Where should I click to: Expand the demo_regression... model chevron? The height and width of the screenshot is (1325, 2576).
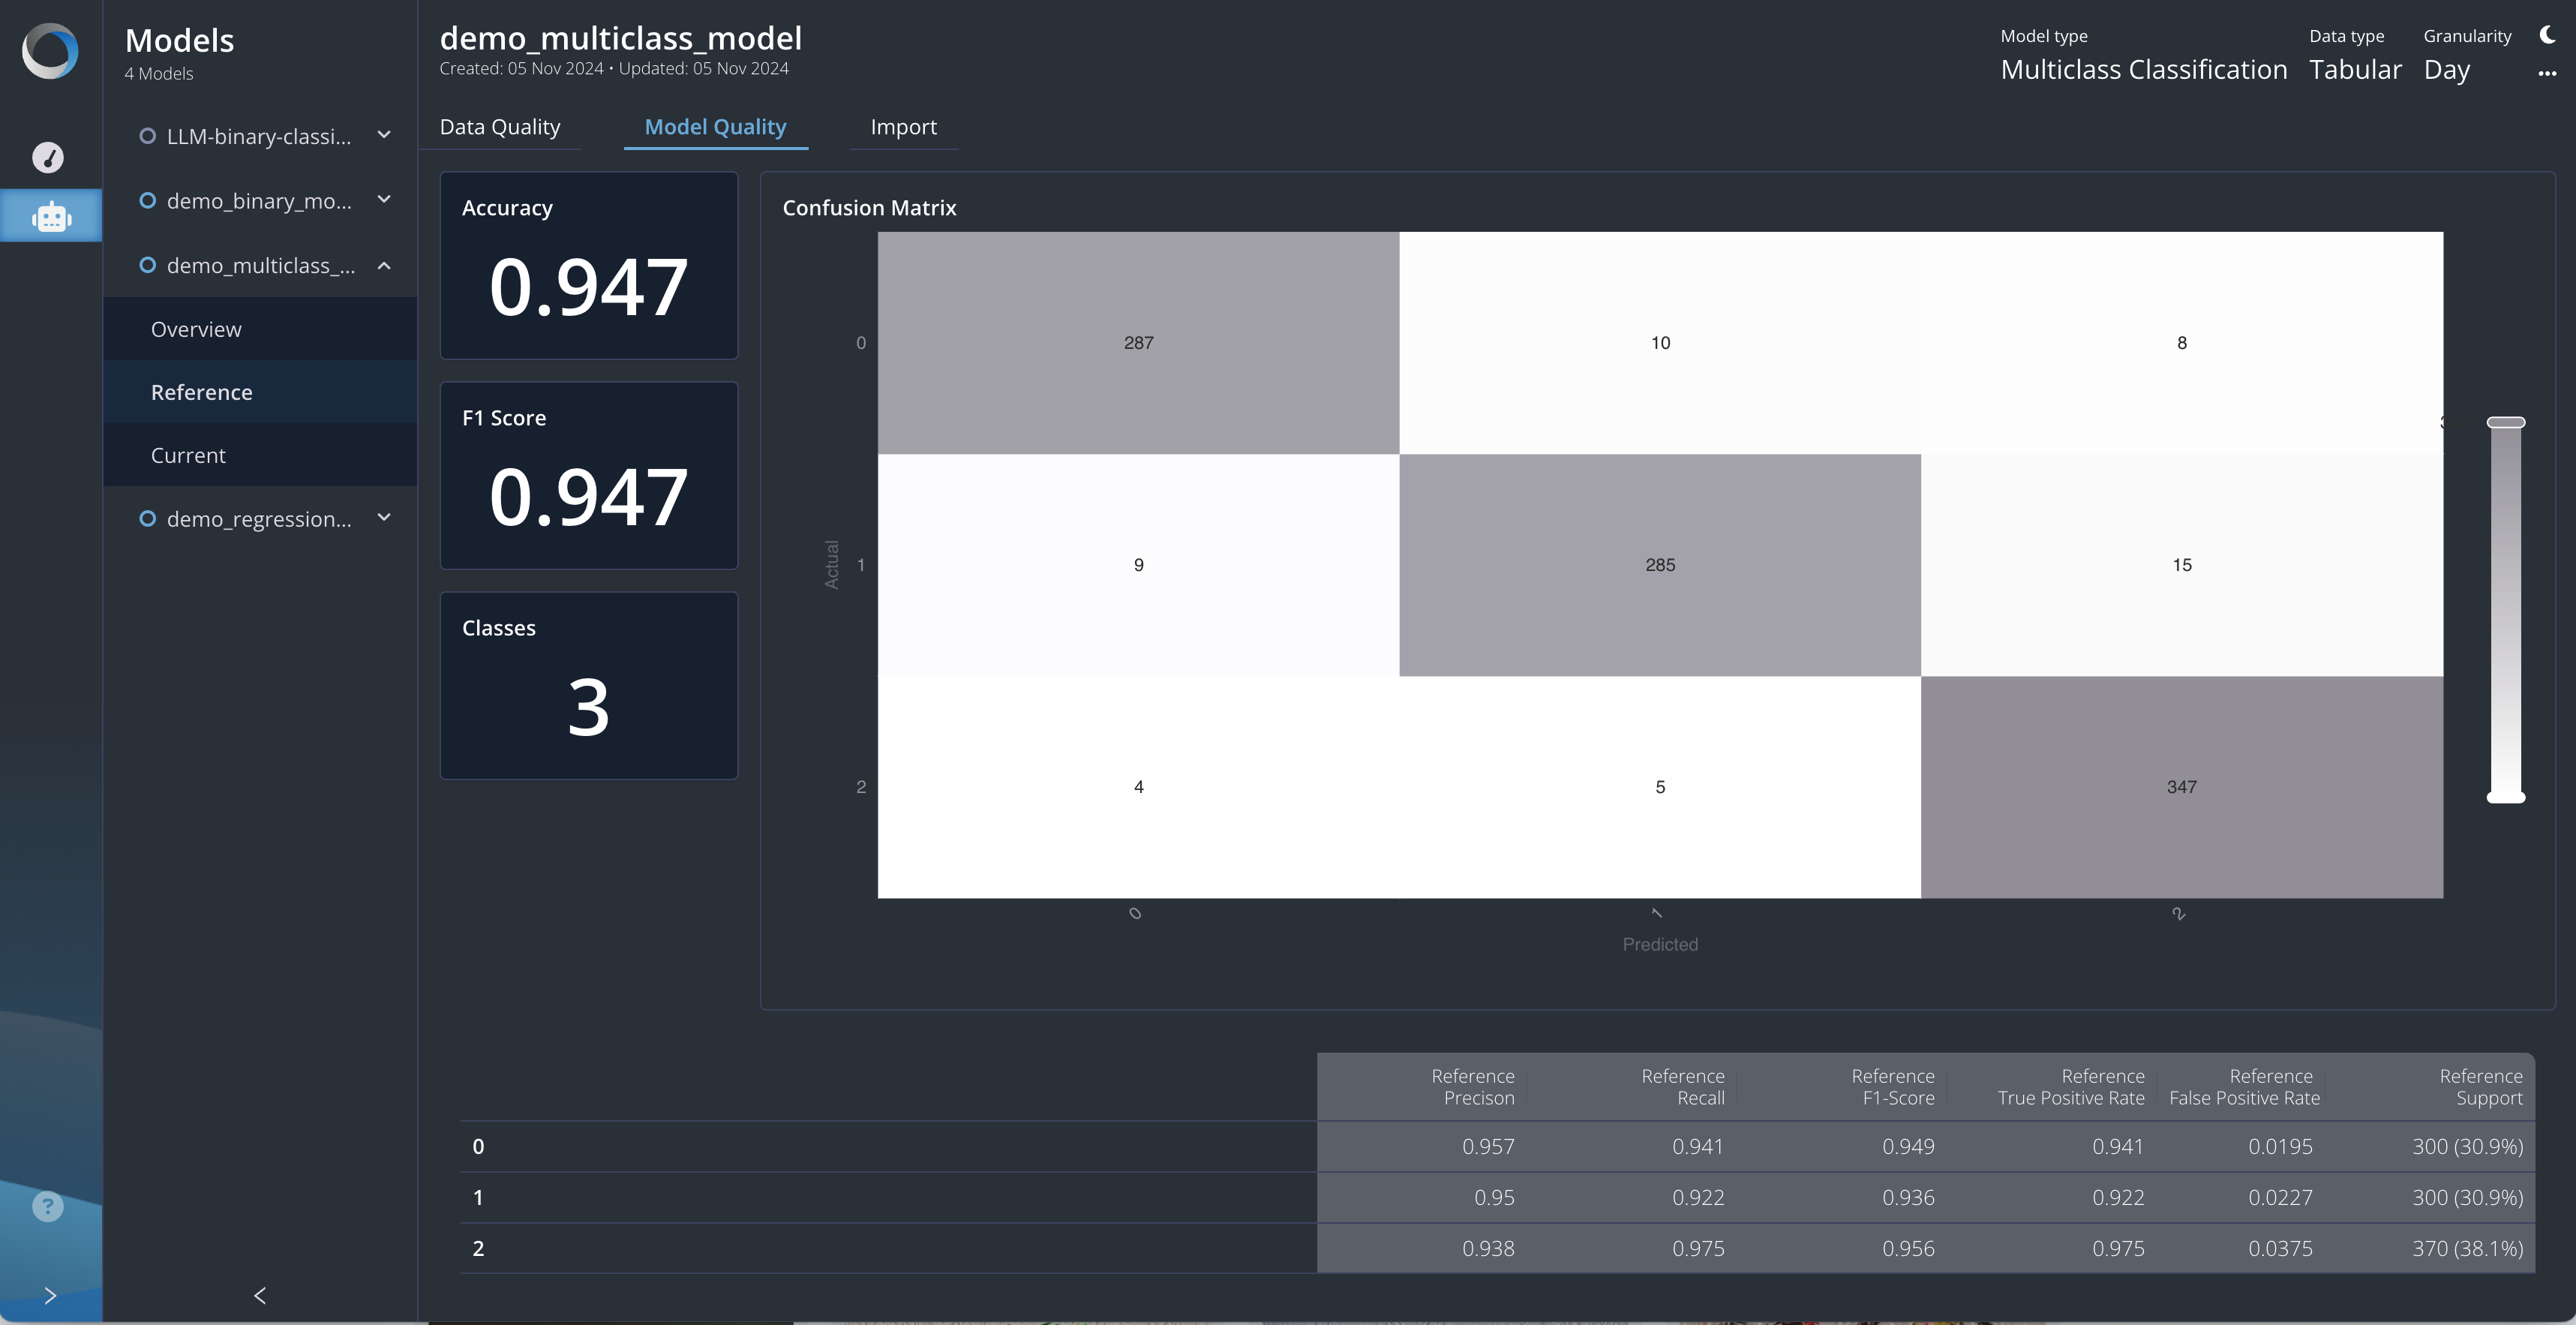pos(384,517)
